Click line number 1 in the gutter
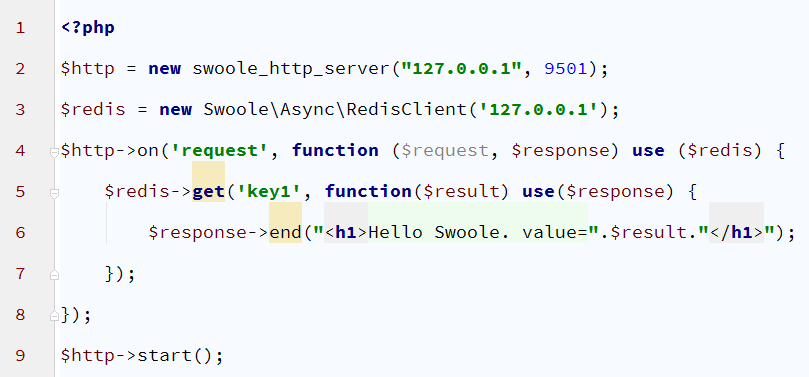Screen dimensions: 809x377 tap(20, 28)
